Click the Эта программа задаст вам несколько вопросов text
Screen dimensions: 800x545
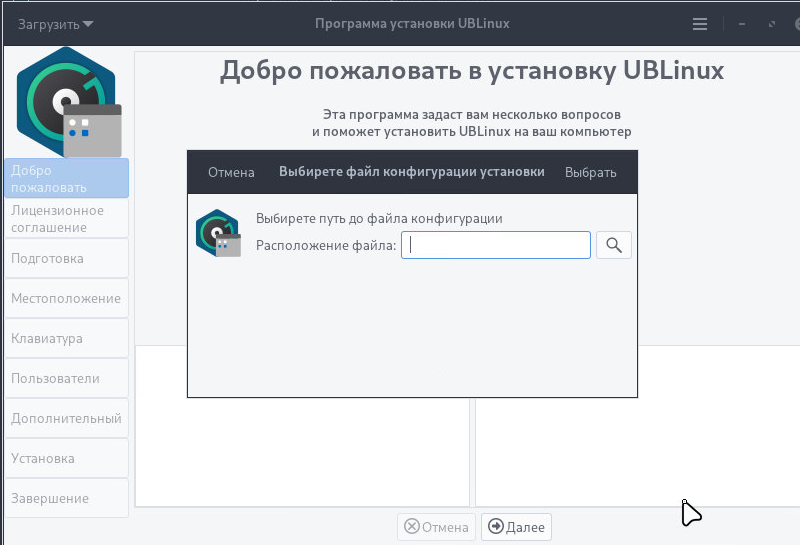point(471,114)
